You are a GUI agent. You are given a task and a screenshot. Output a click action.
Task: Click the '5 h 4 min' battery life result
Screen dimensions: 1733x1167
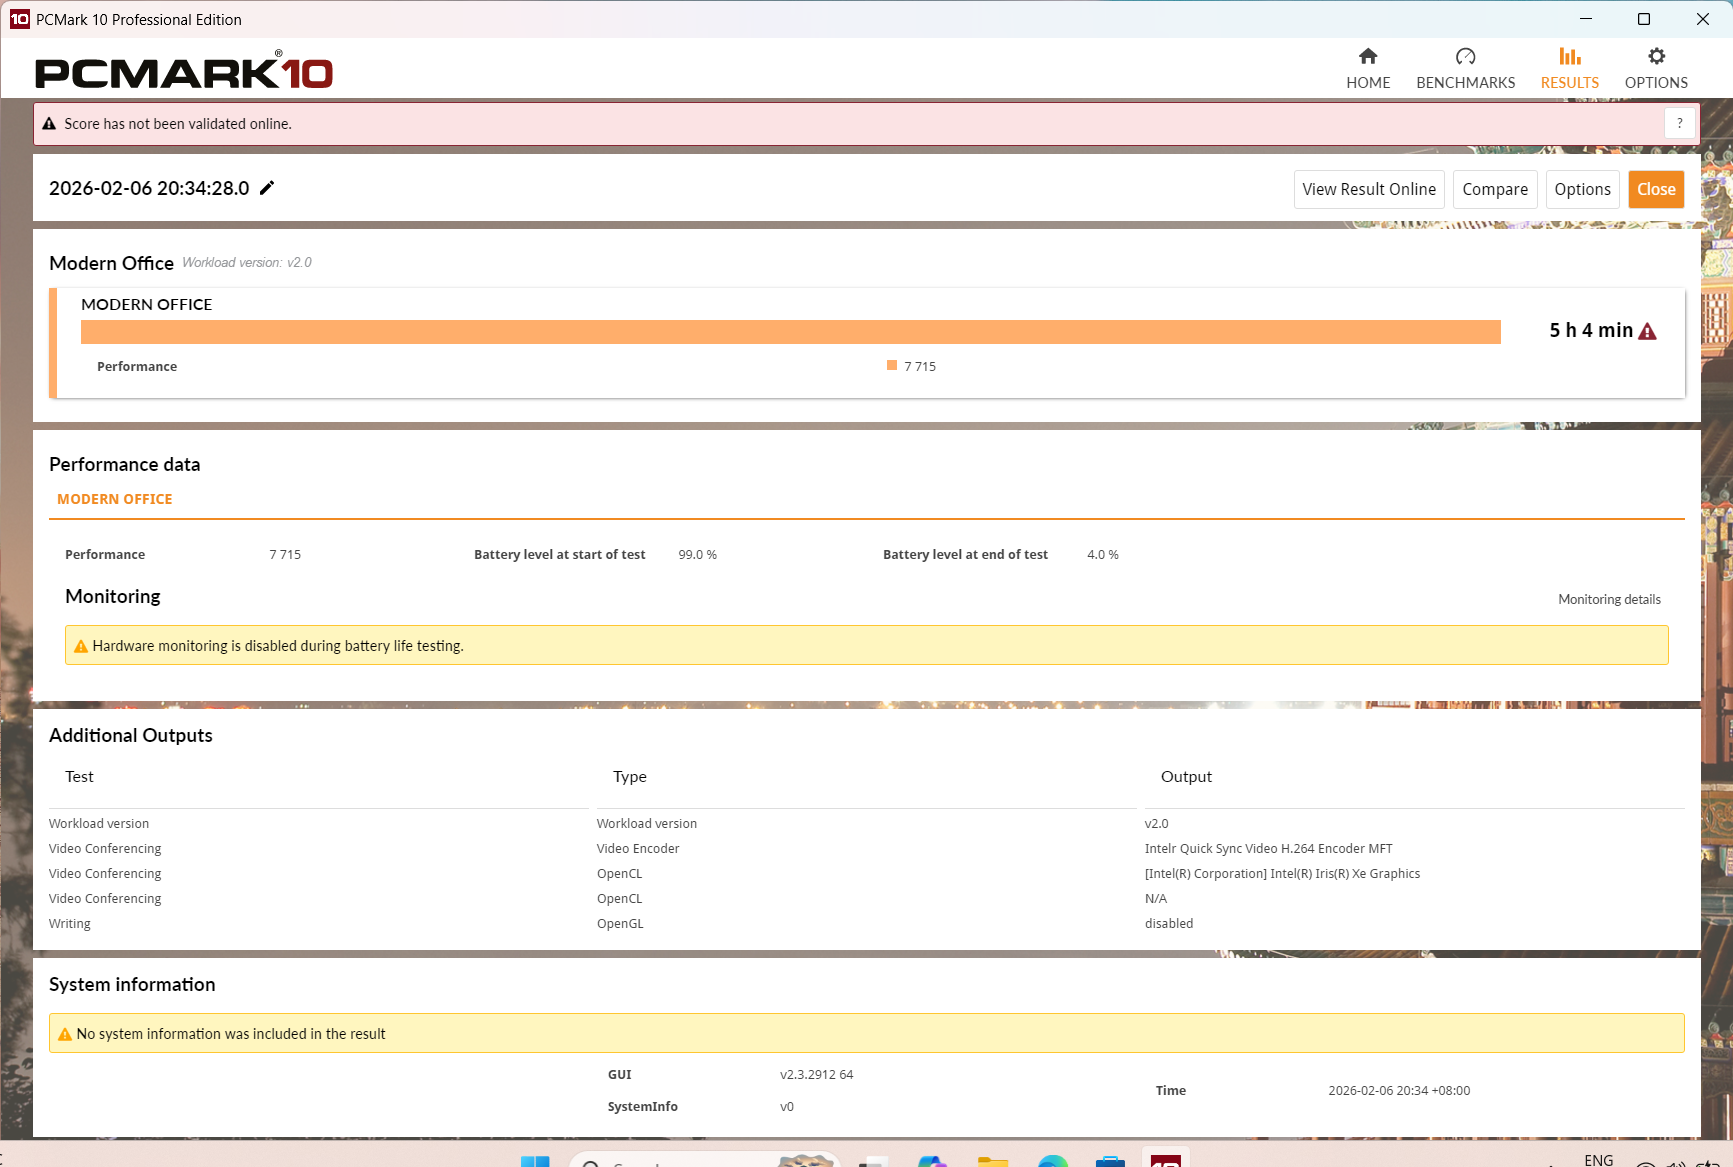click(x=1591, y=330)
